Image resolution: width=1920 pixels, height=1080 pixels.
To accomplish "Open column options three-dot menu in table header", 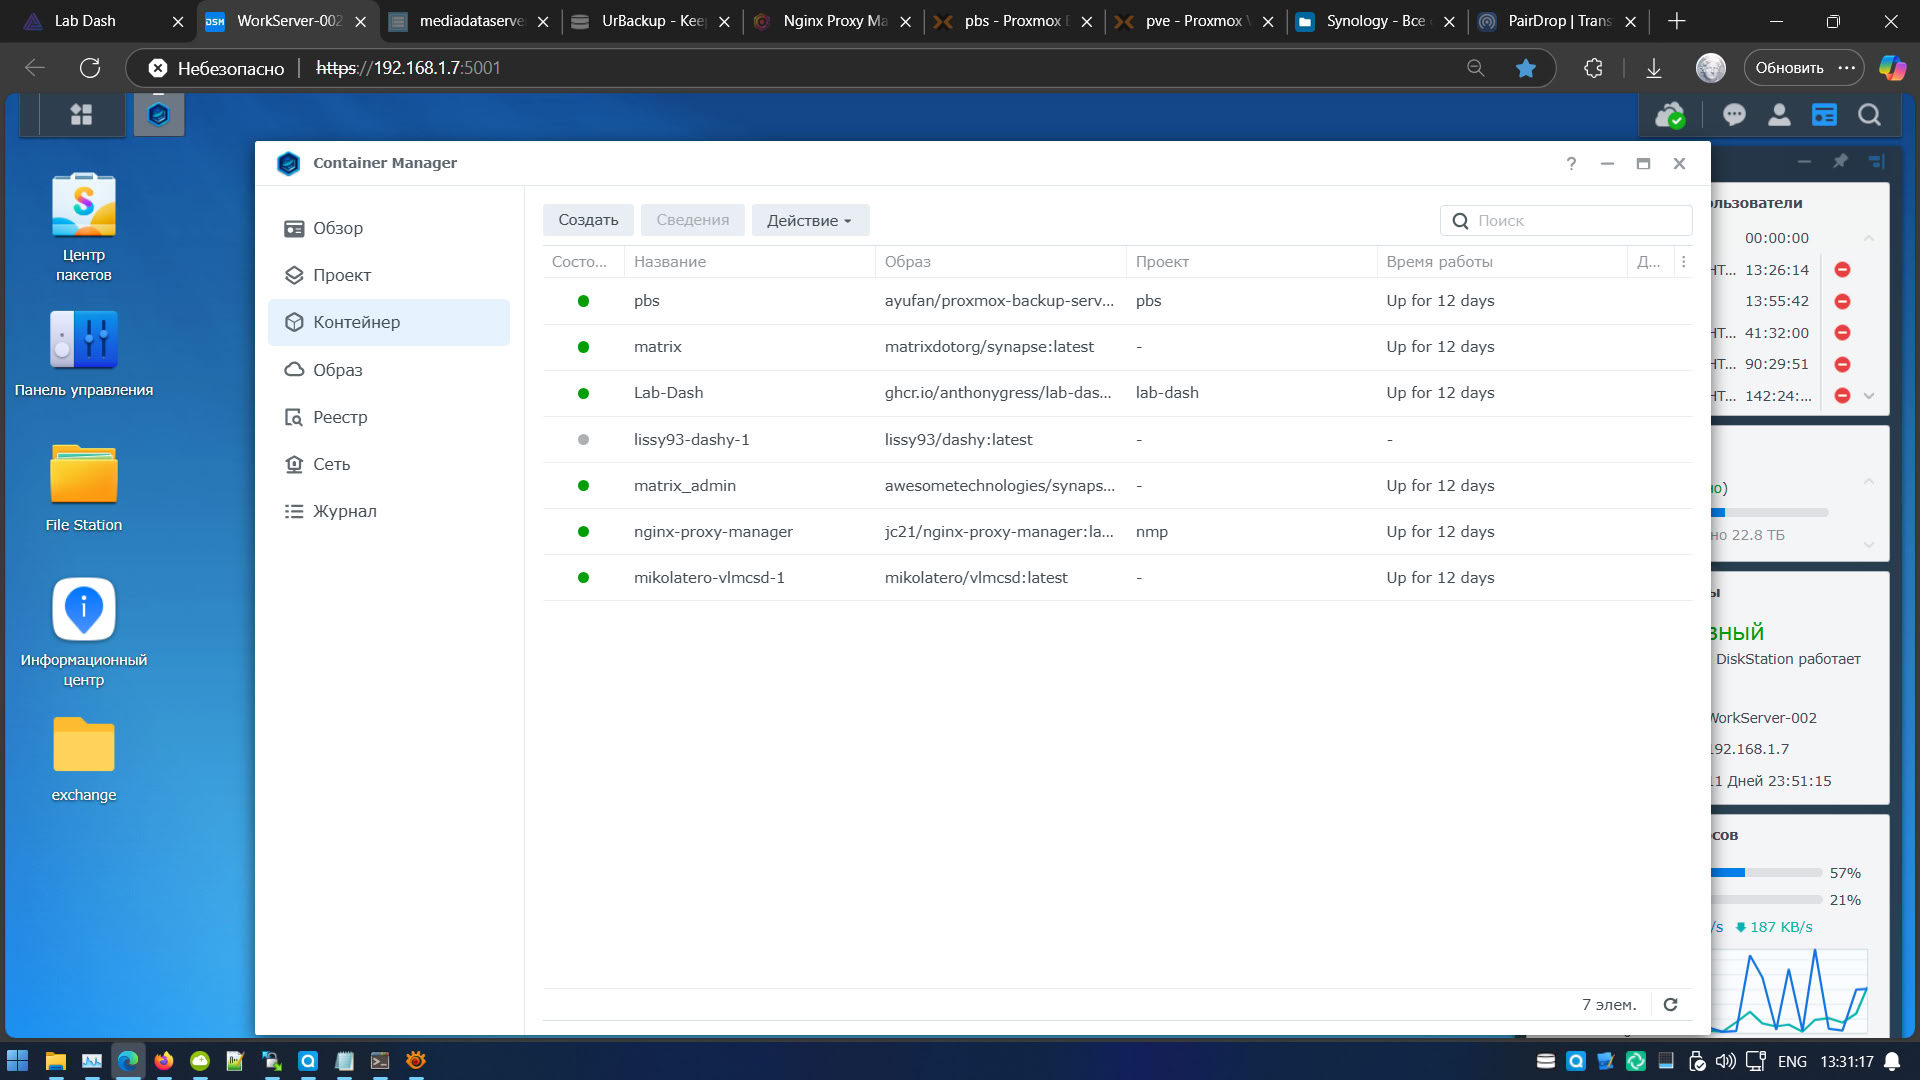I will 1684,262.
